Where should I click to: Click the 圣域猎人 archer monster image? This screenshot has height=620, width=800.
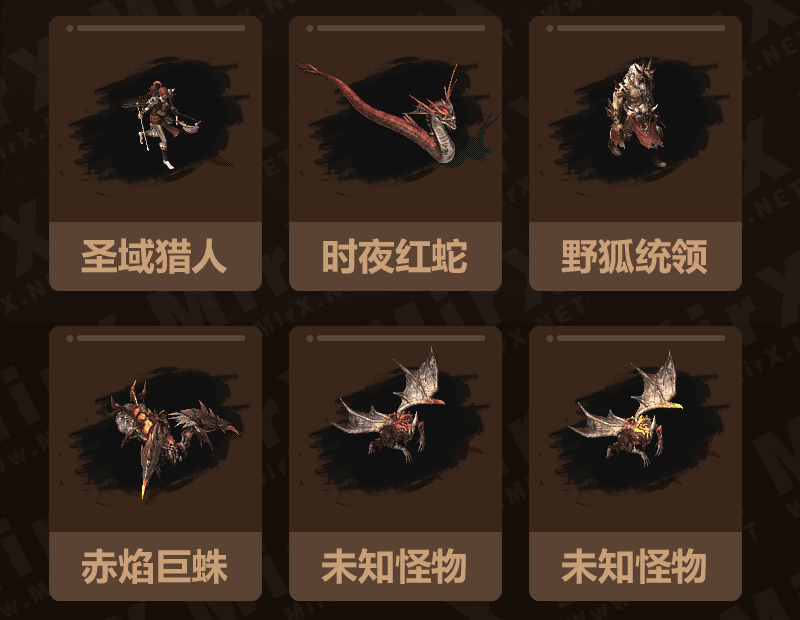click(160, 123)
